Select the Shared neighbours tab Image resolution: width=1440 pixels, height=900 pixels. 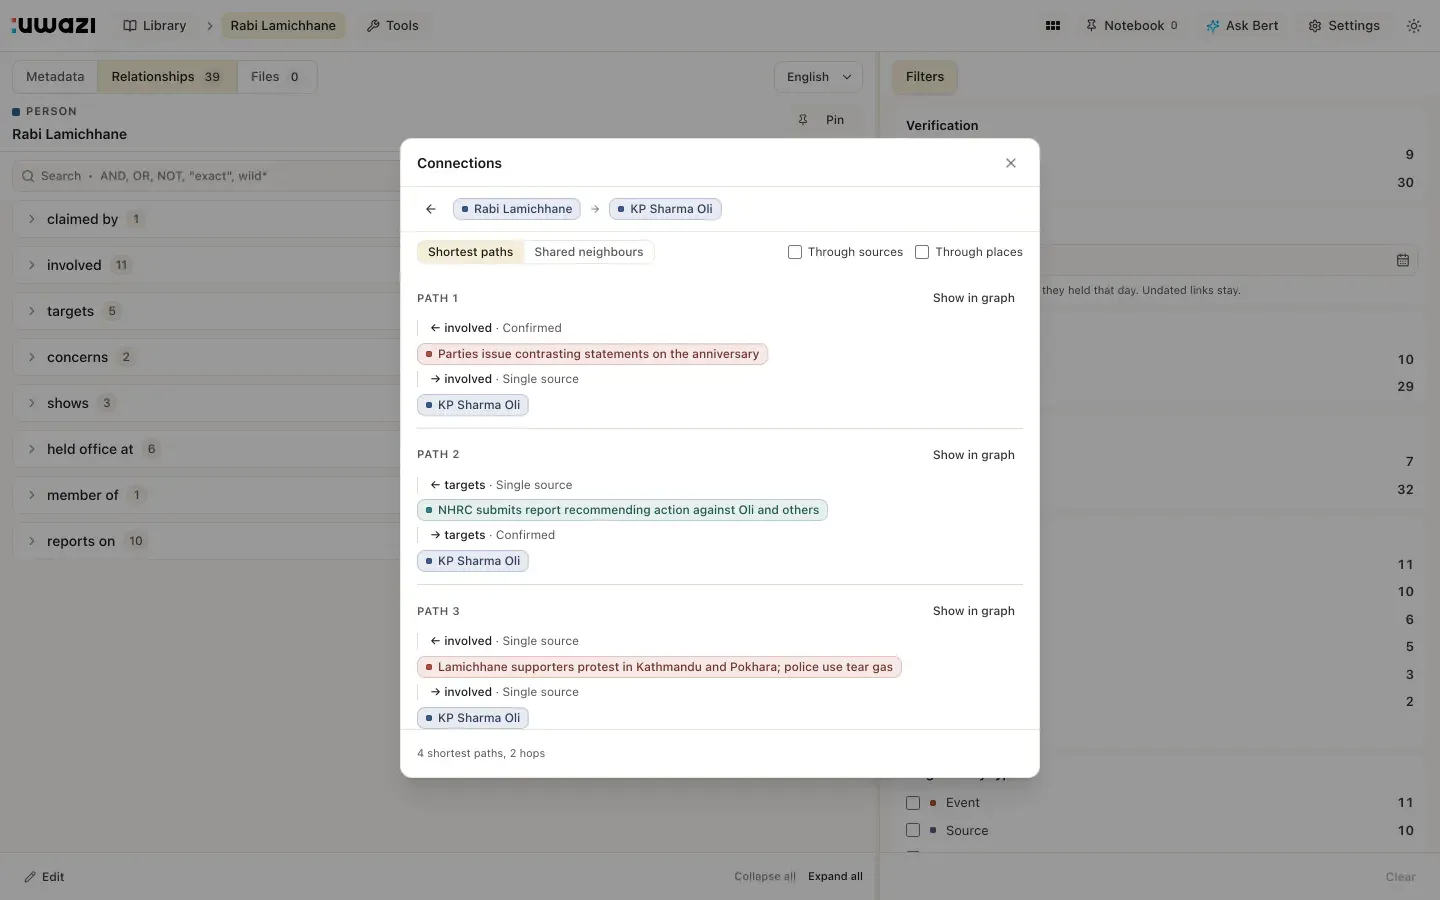coord(589,252)
